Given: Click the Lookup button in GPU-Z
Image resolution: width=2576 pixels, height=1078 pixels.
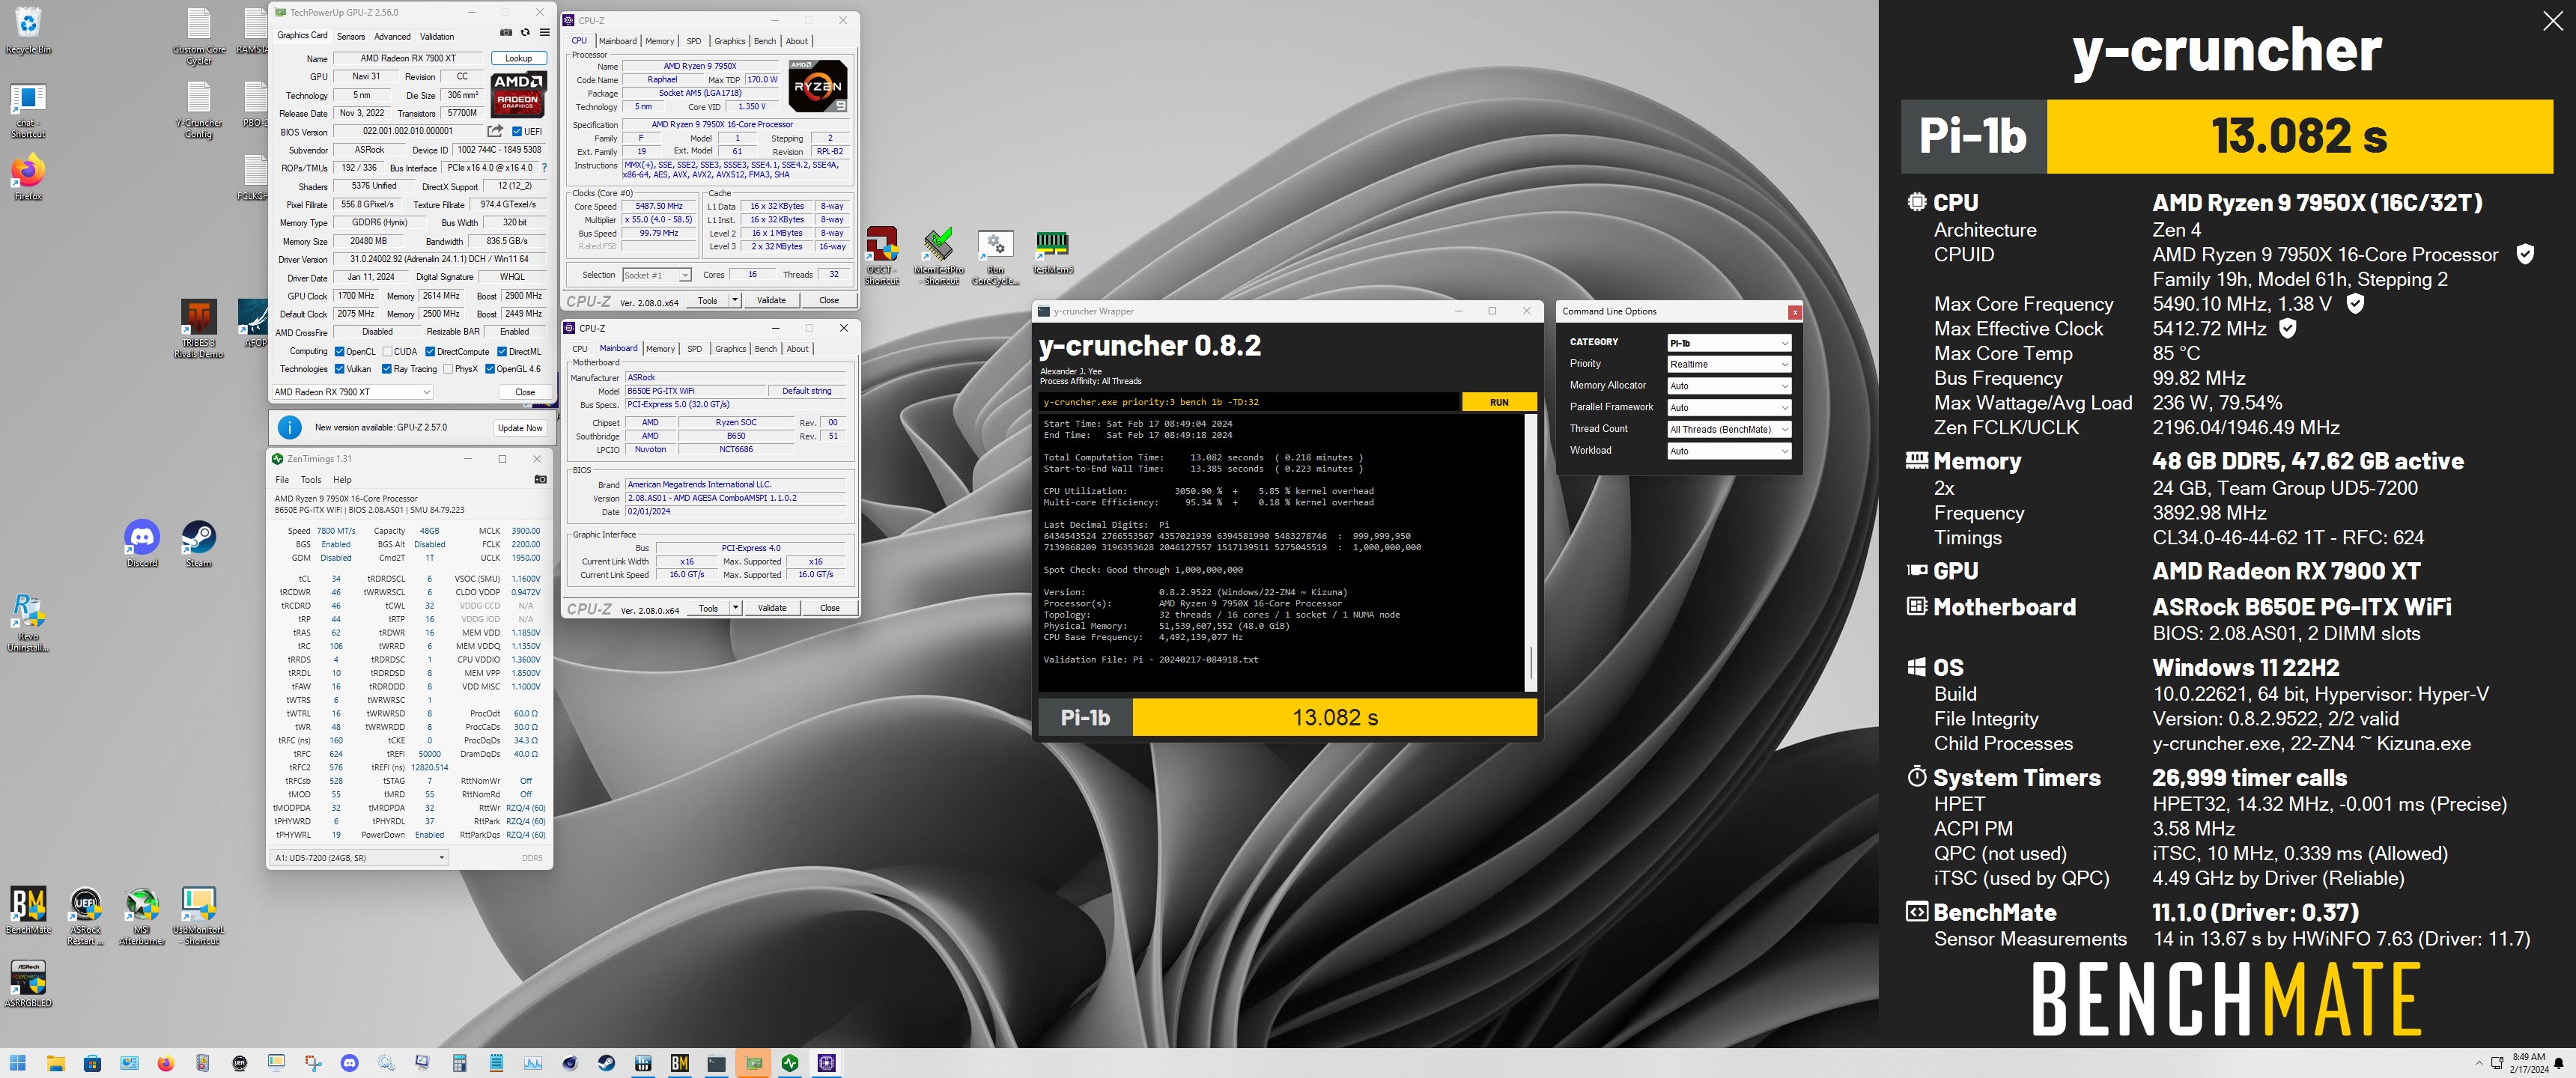Looking at the screenshot, I should click(518, 58).
